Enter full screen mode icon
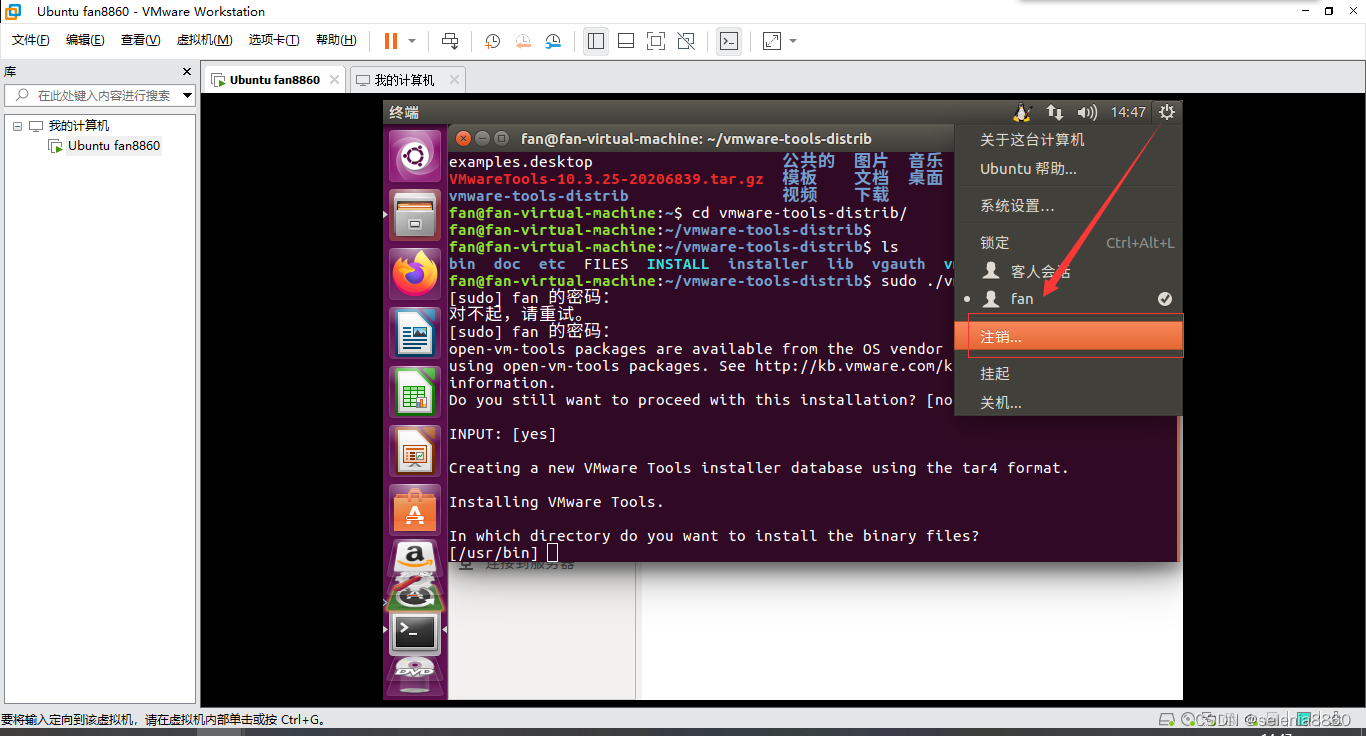1366x736 pixels. click(656, 41)
